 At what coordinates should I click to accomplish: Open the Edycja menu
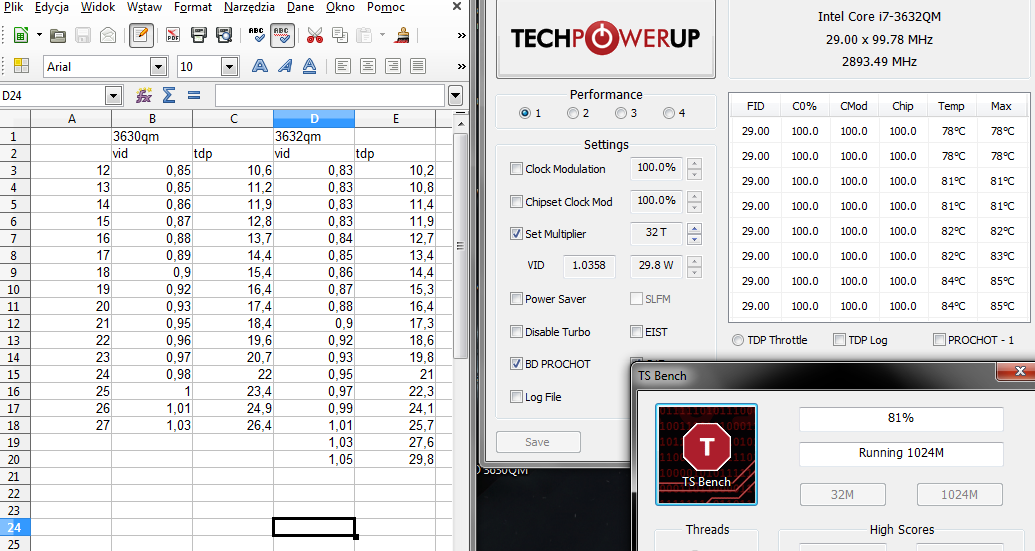tap(51, 7)
